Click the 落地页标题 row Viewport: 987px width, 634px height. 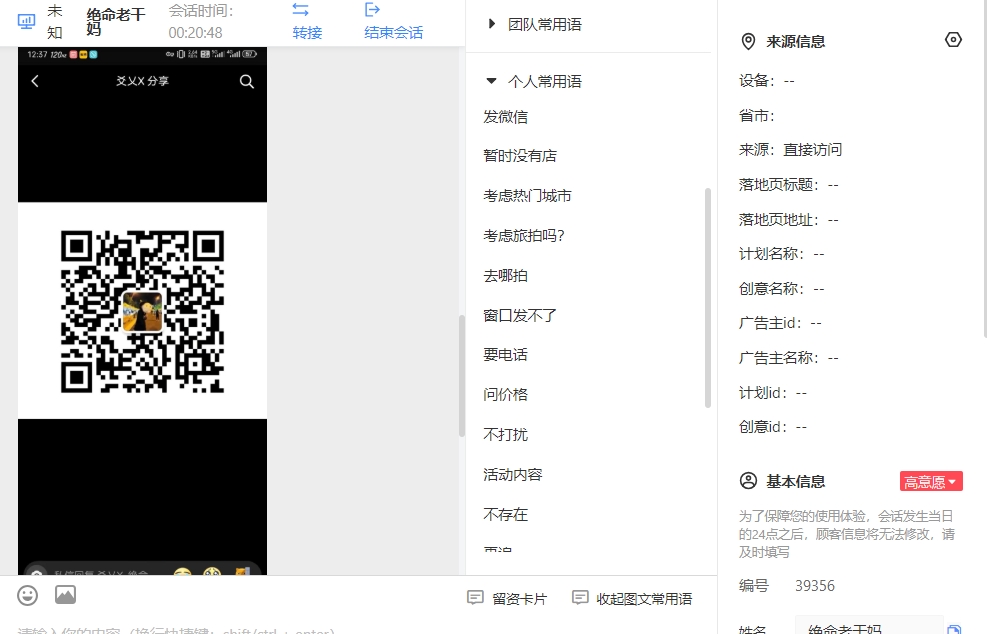coord(789,185)
